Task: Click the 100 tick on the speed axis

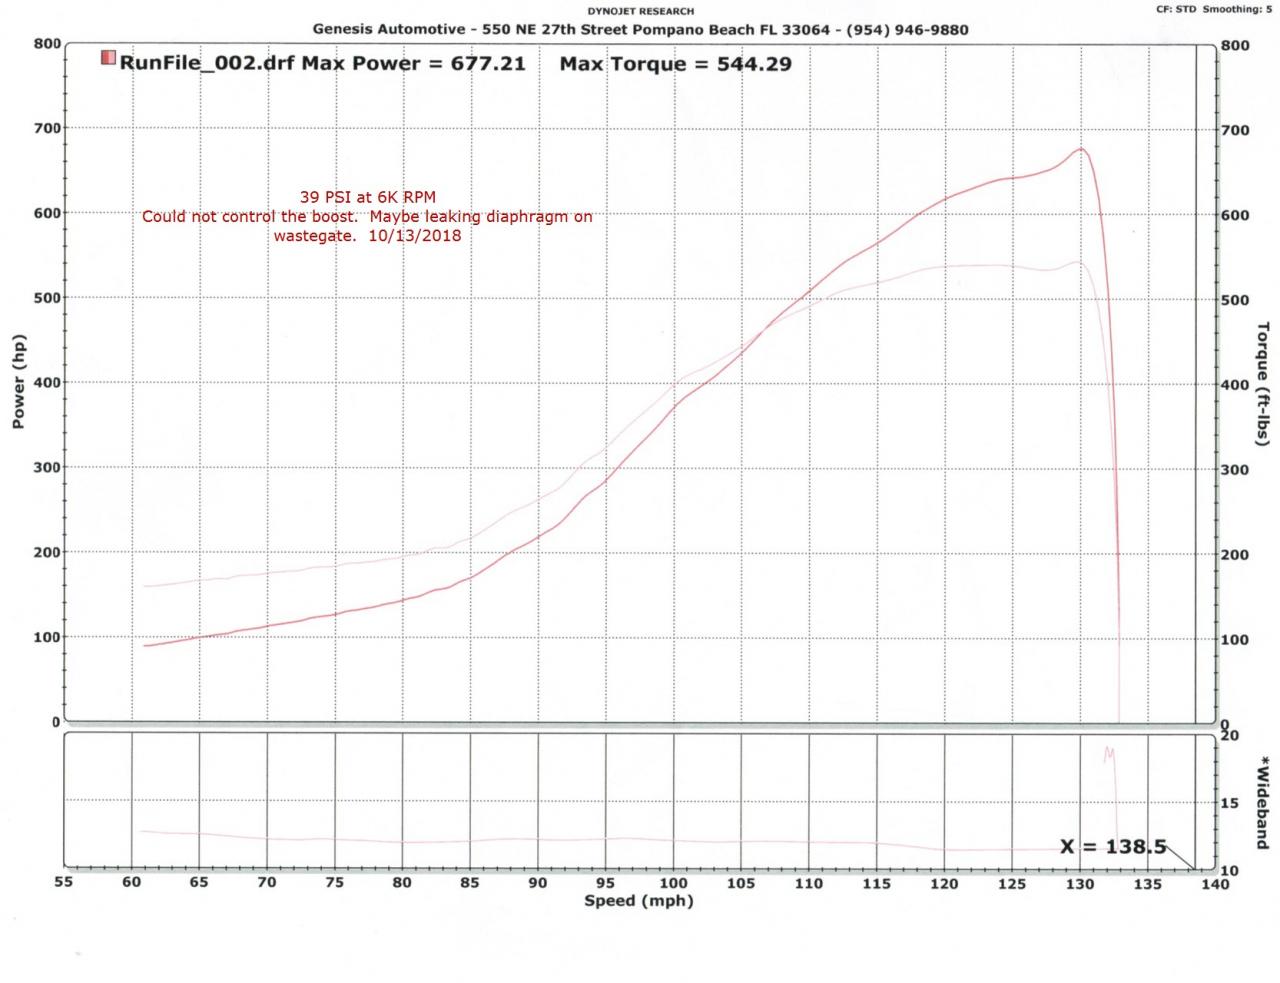Action: (673, 883)
